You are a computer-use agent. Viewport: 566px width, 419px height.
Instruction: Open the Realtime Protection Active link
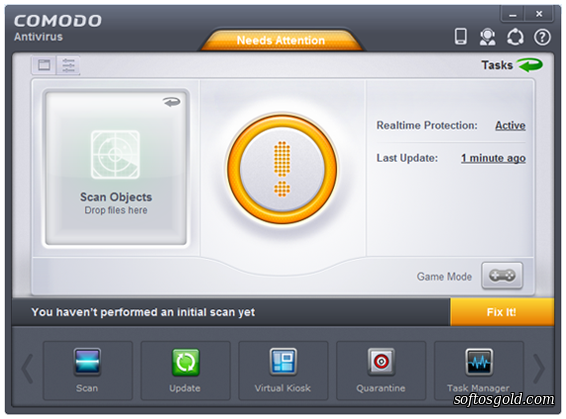510,126
